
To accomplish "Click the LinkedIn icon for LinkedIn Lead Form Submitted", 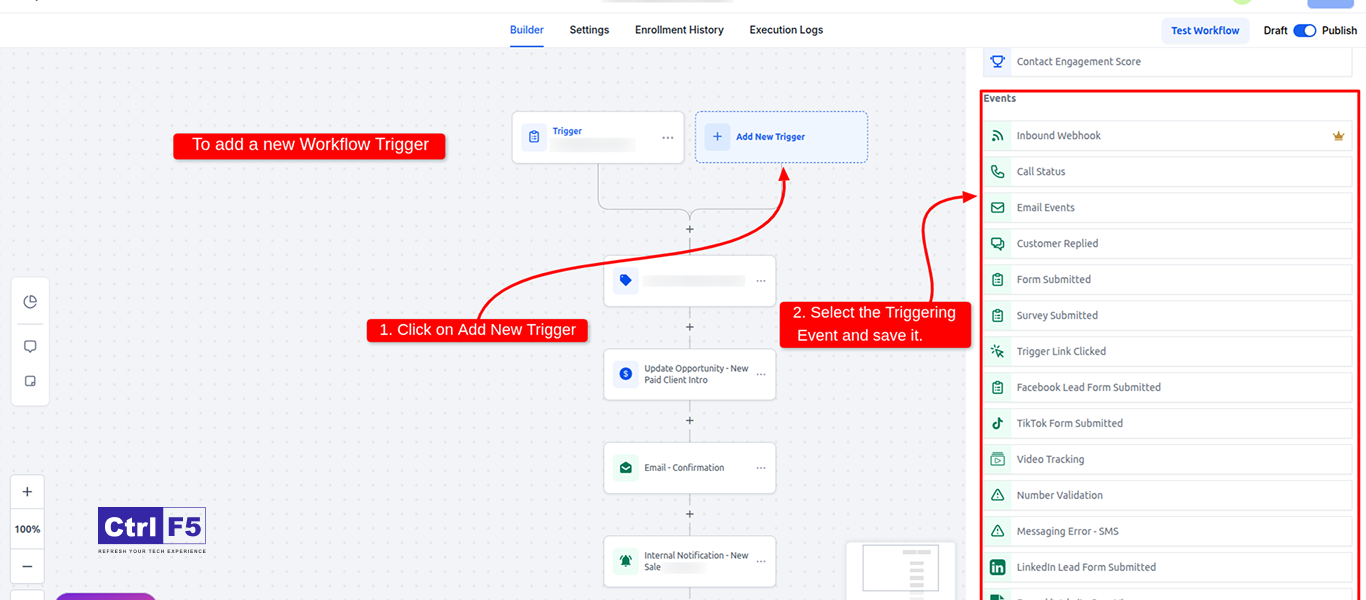I will click(997, 567).
